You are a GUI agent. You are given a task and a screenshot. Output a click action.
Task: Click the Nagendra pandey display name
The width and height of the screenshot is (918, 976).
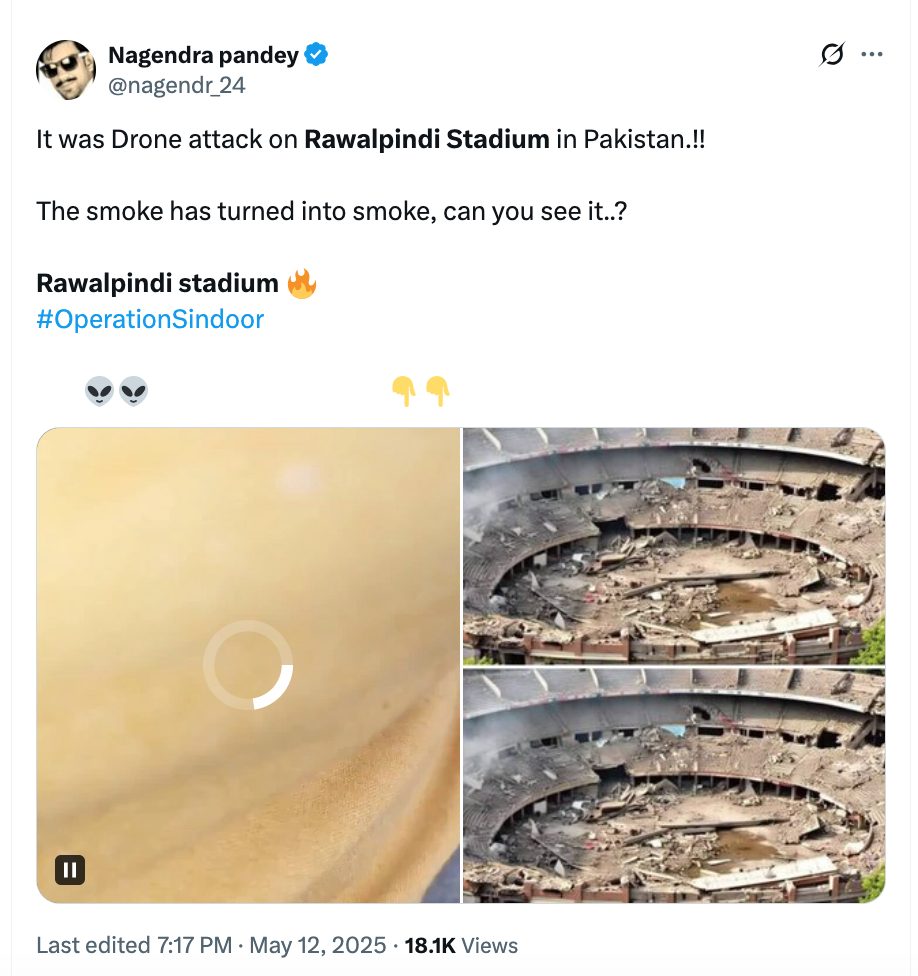tap(204, 55)
